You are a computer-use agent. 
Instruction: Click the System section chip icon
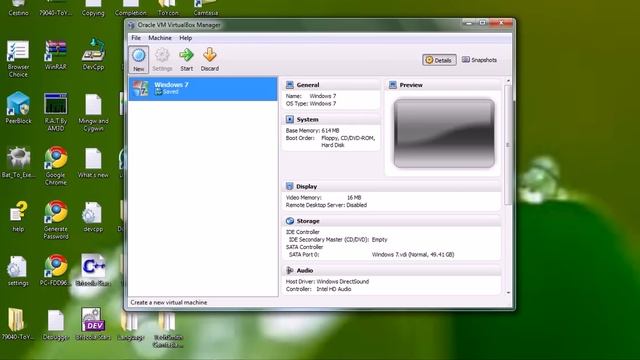tap(290, 119)
